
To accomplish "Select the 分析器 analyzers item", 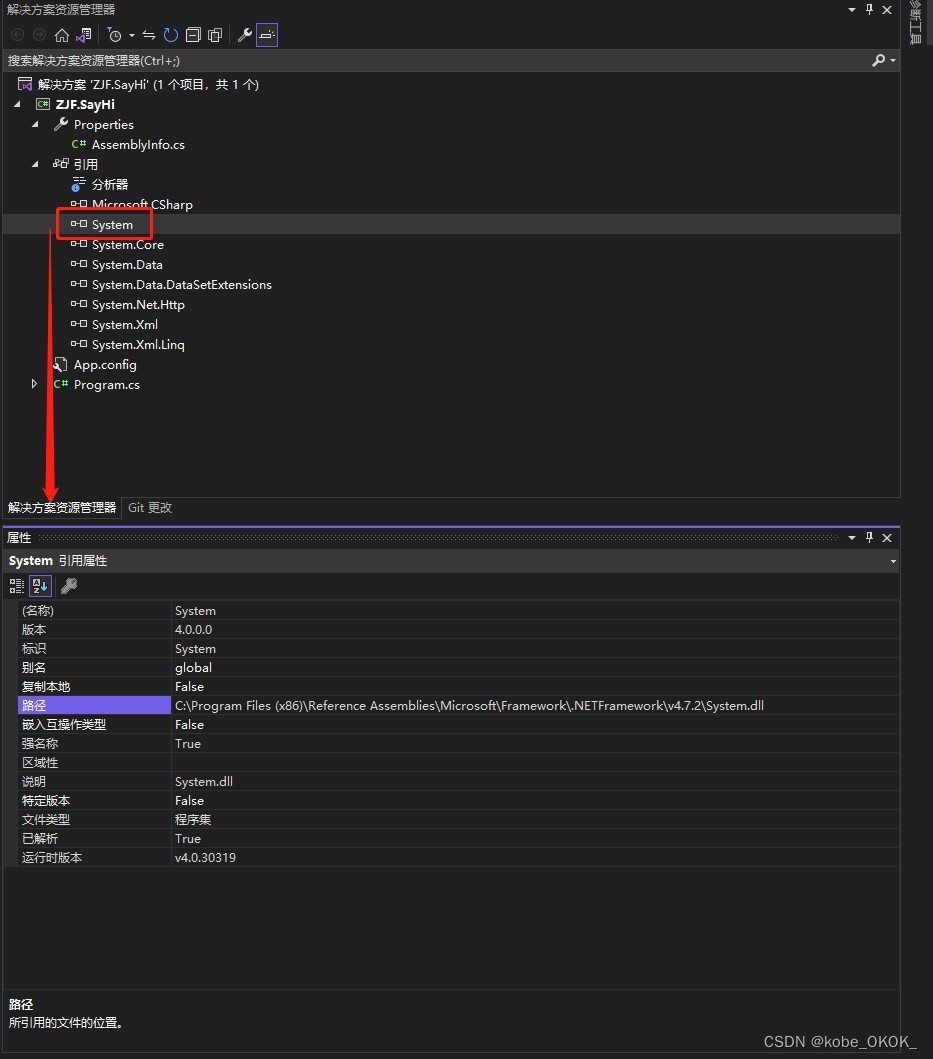I will click(109, 184).
